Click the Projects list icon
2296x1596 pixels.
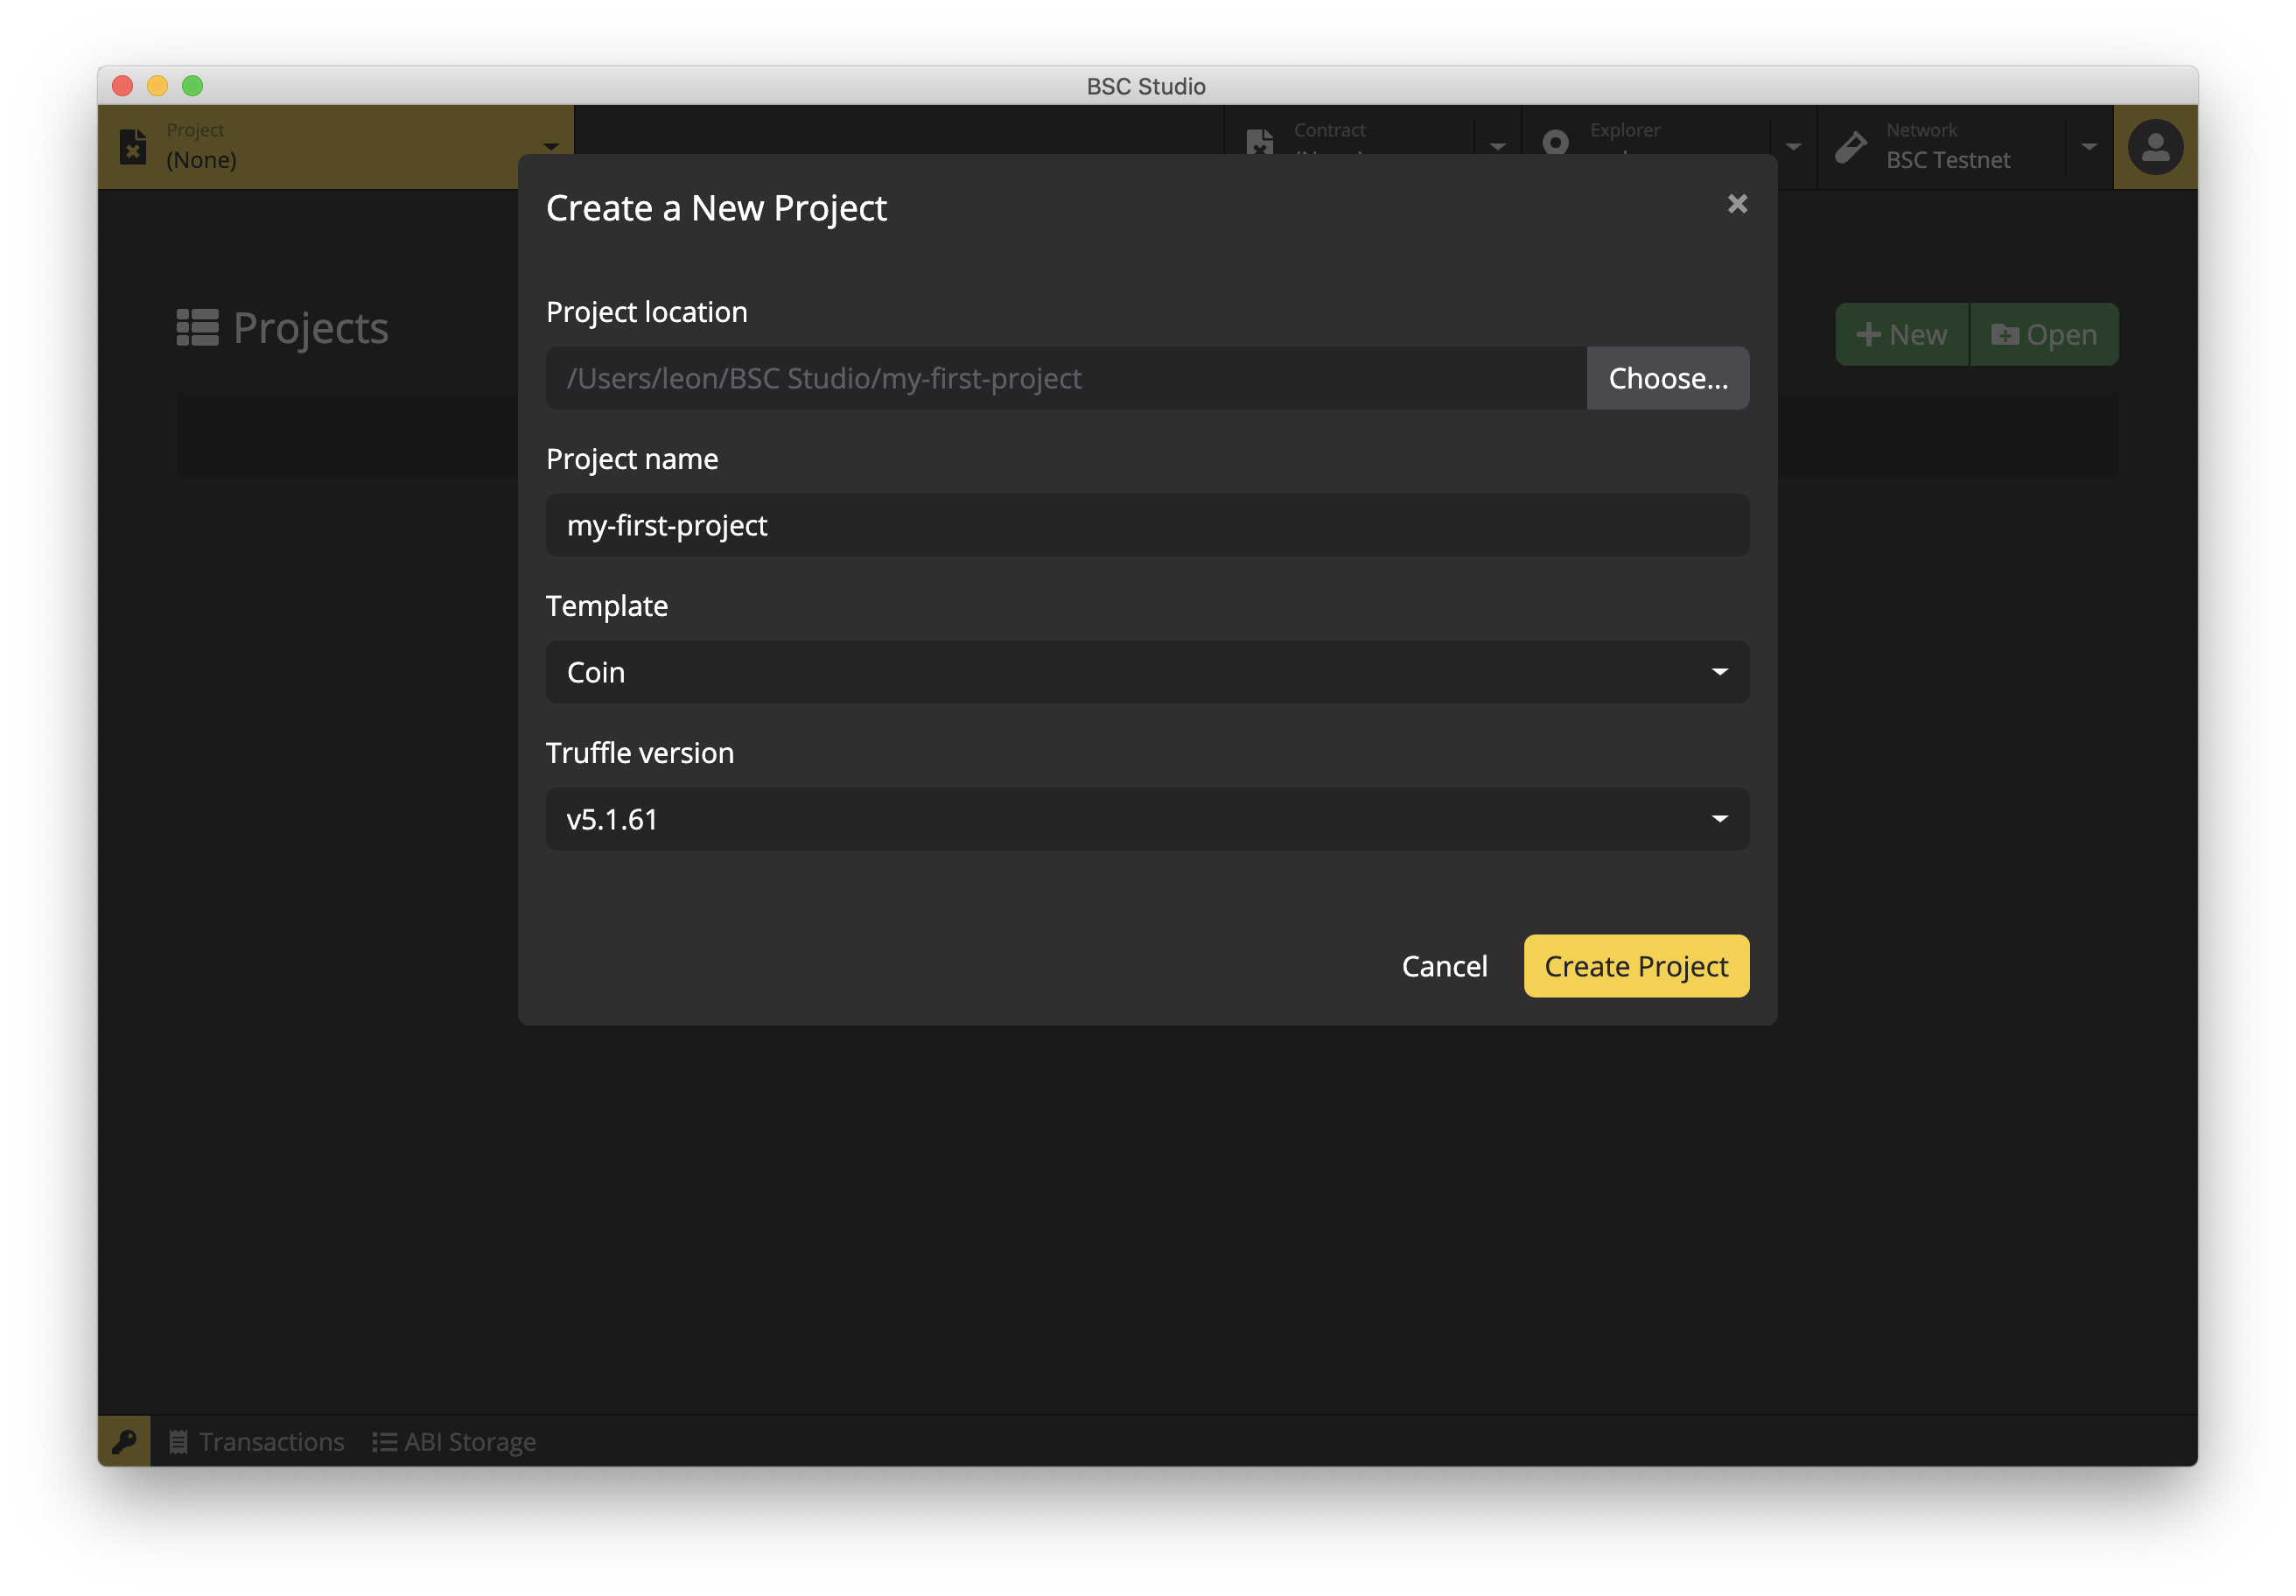[197, 328]
